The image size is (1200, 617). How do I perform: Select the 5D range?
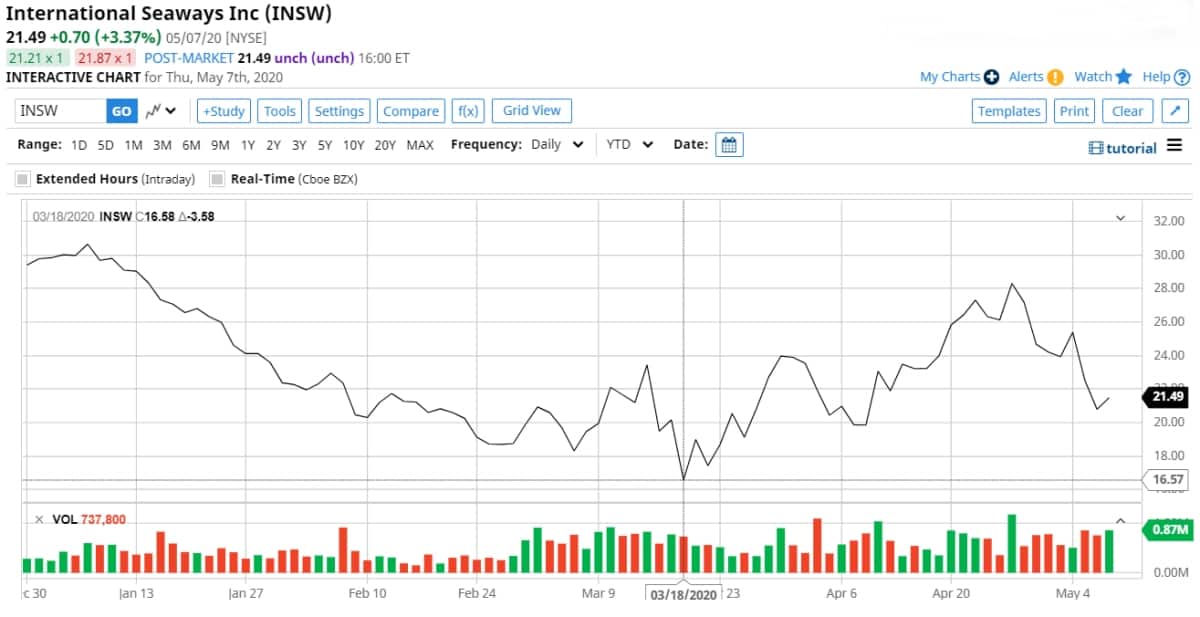pos(106,145)
